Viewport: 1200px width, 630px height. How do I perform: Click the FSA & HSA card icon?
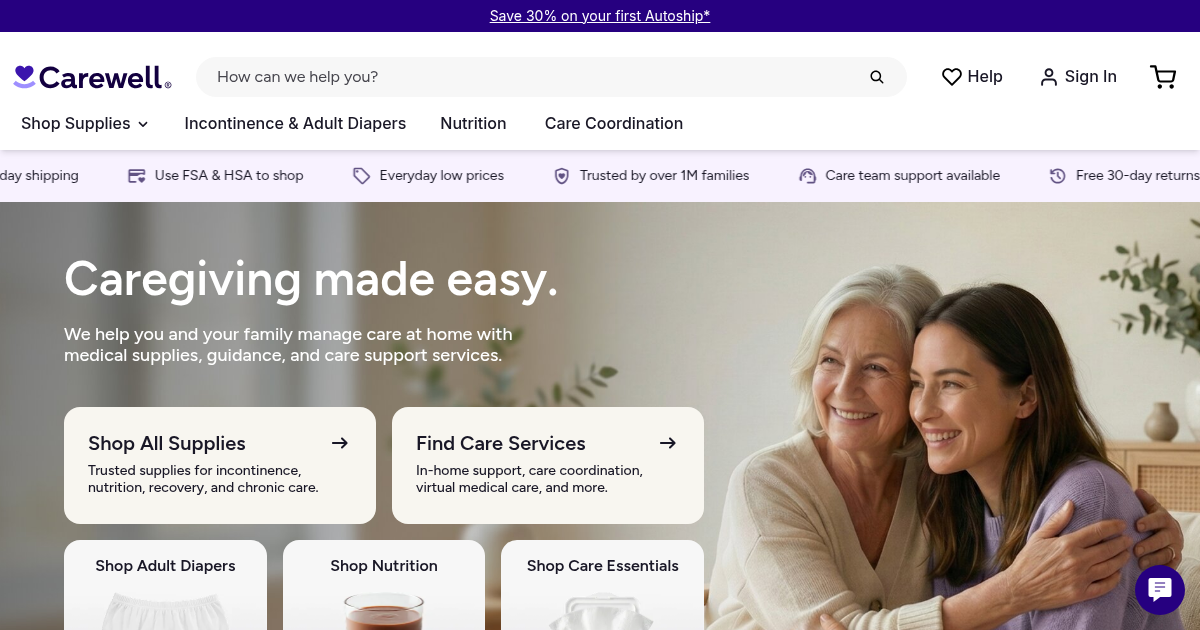(x=137, y=176)
